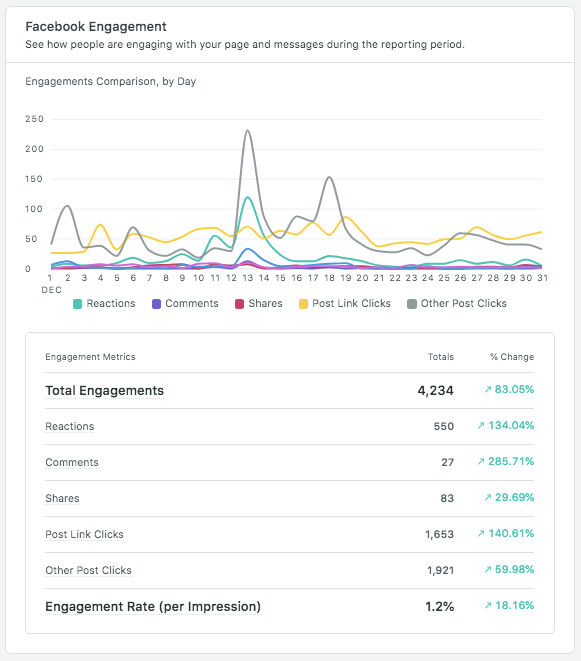This screenshot has height=661, width=581.
Task: Click the 83.05% change value
Action: [x=514, y=389]
